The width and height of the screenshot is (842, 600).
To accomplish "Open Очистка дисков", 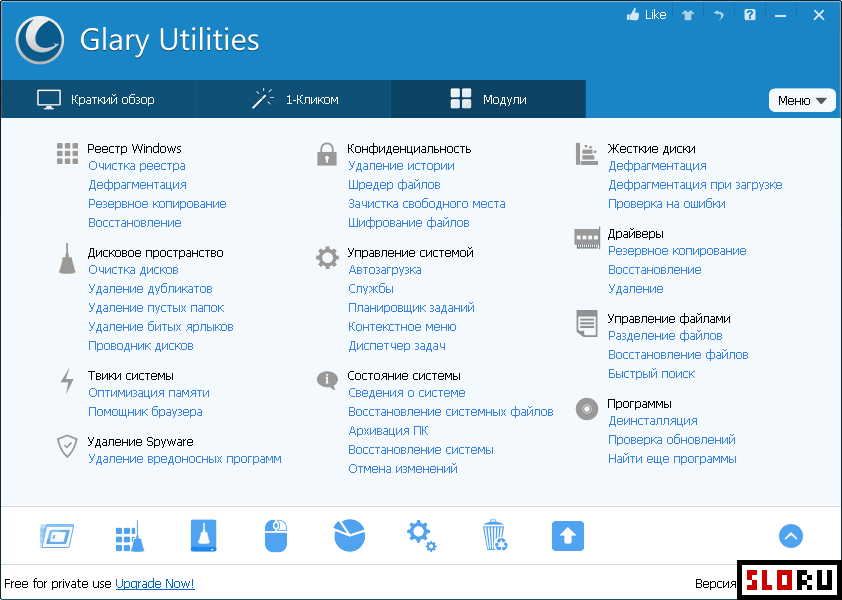I will click(x=133, y=270).
